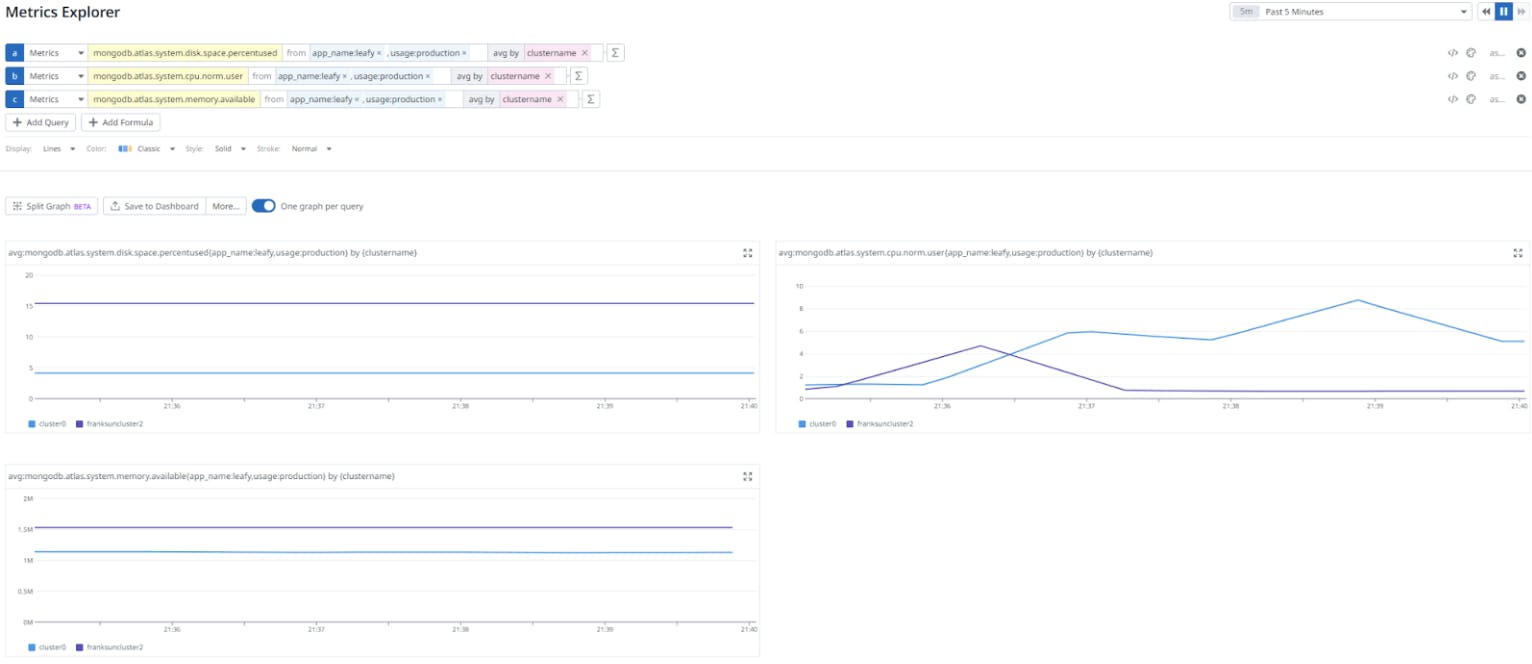Click the Split Graph button
1532x664 pixels.
49,205
